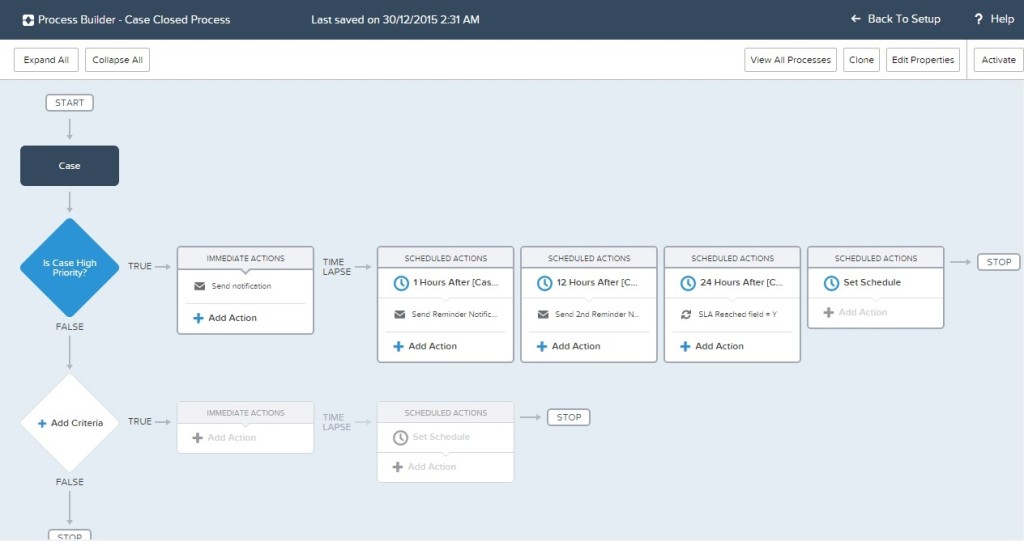This screenshot has width=1024, height=541.
Task: Click the clock icon for 12 Hours After
Action: (x=545, y=283)
